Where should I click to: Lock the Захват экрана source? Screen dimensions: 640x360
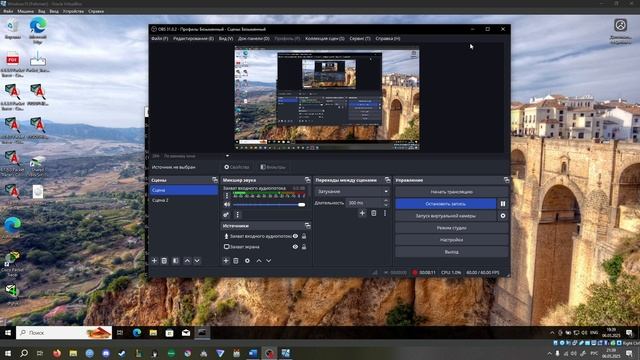click(x=304, y=247)
